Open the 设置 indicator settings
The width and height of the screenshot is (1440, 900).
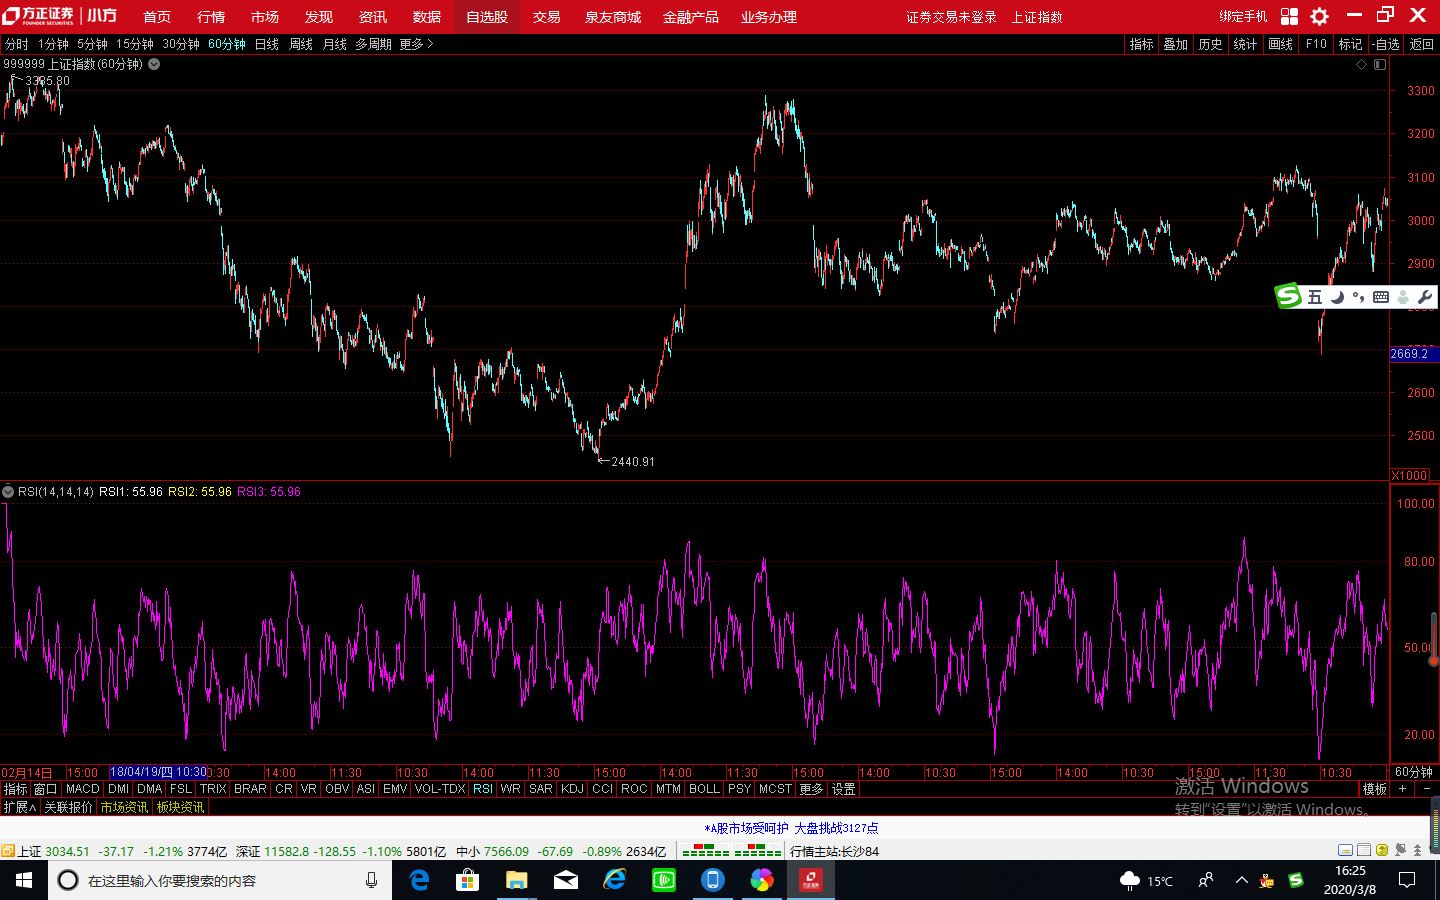click(844, 789)
